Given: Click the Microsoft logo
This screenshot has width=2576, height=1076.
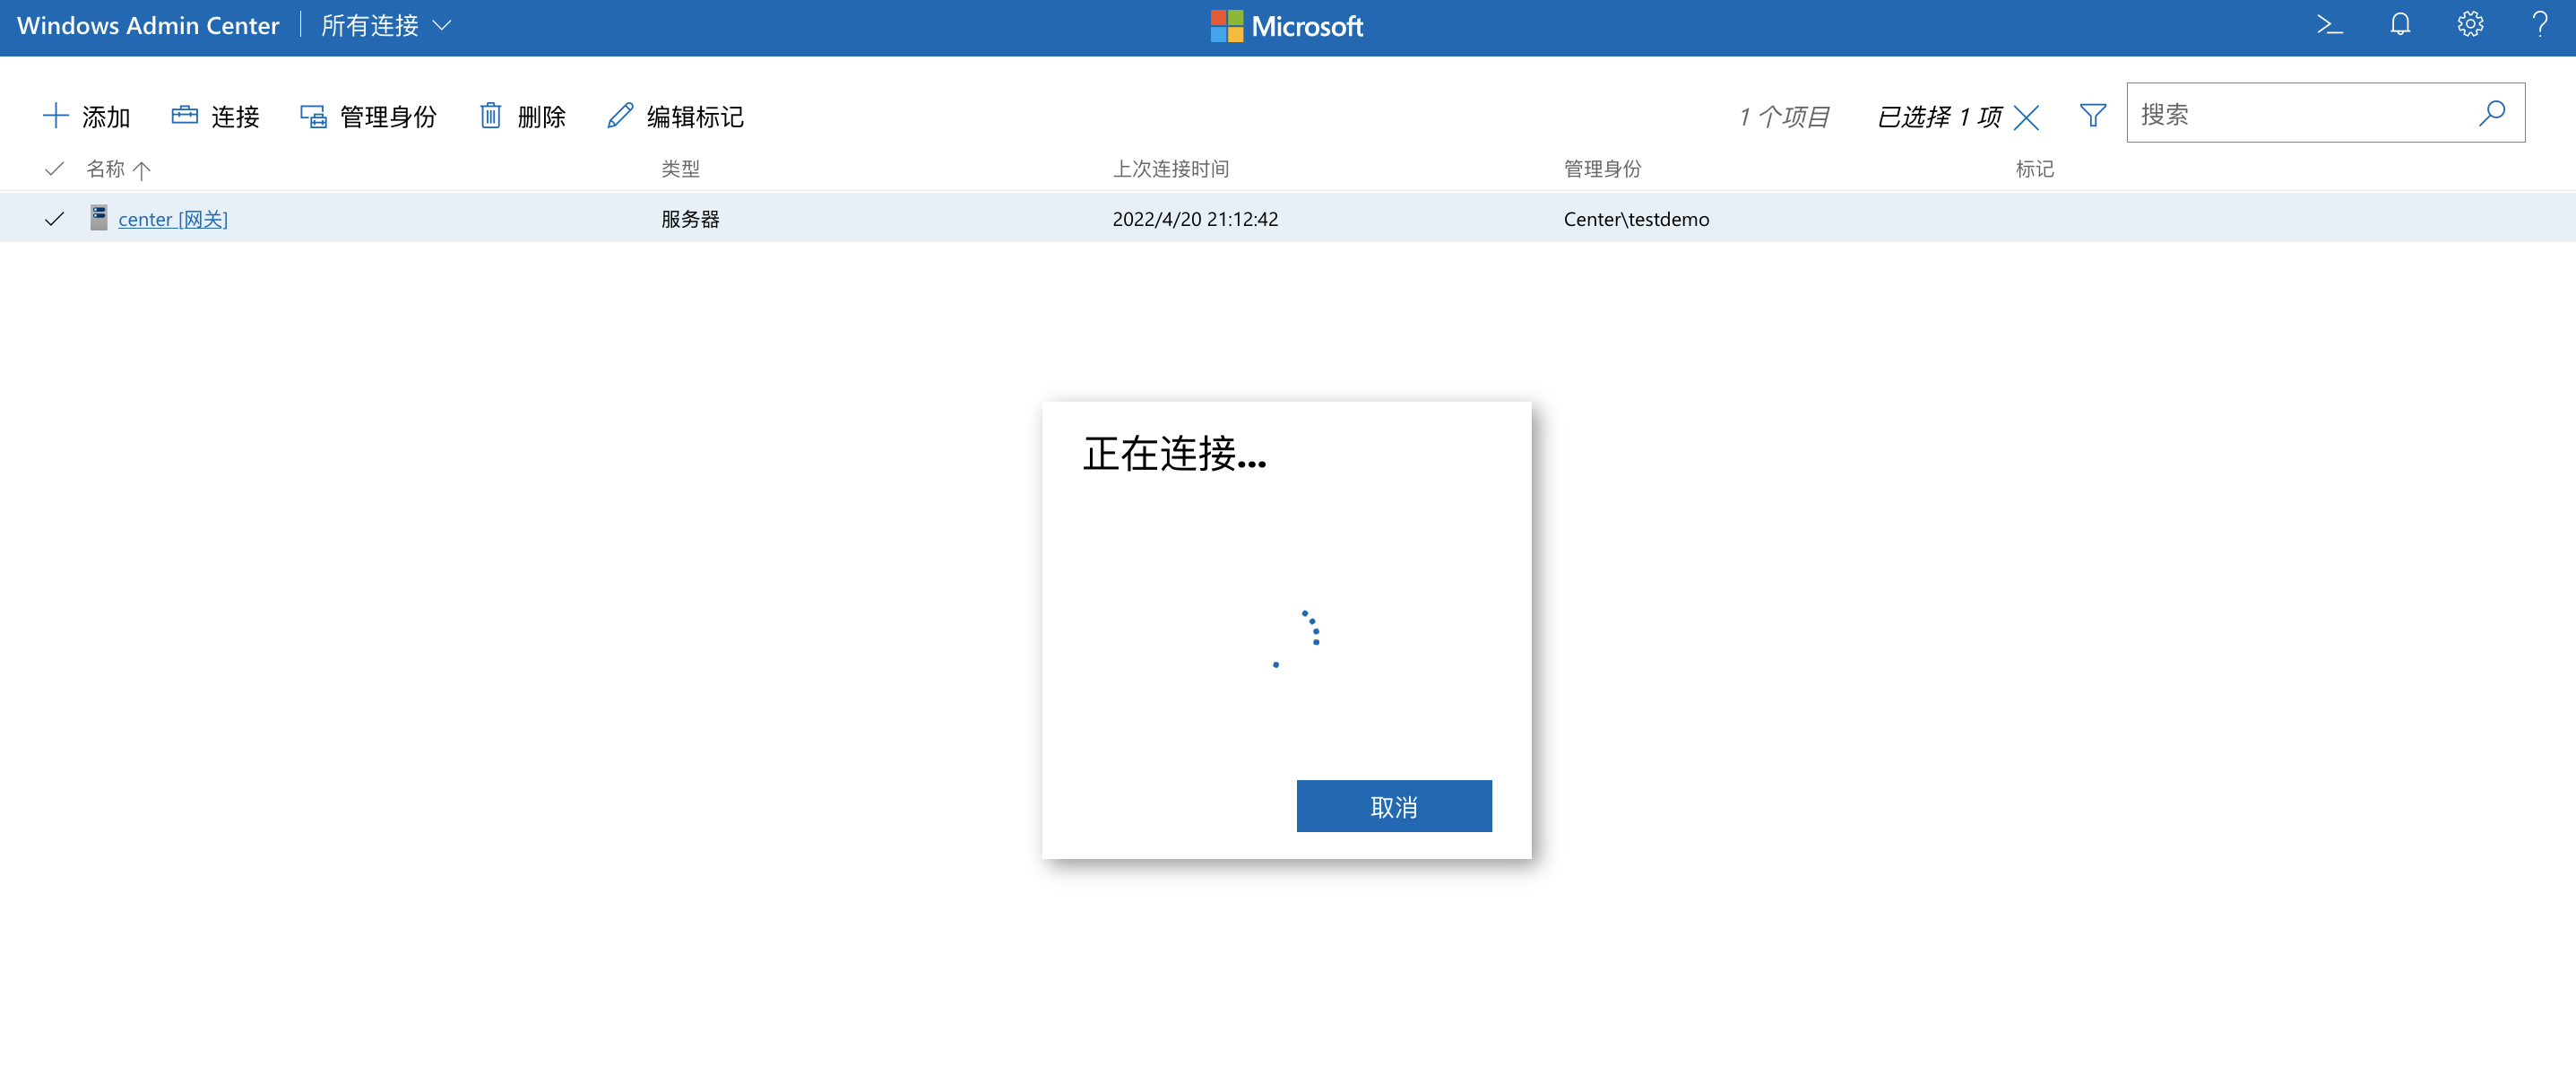Looking at the screenshot, I should [x=1287, y=25].
